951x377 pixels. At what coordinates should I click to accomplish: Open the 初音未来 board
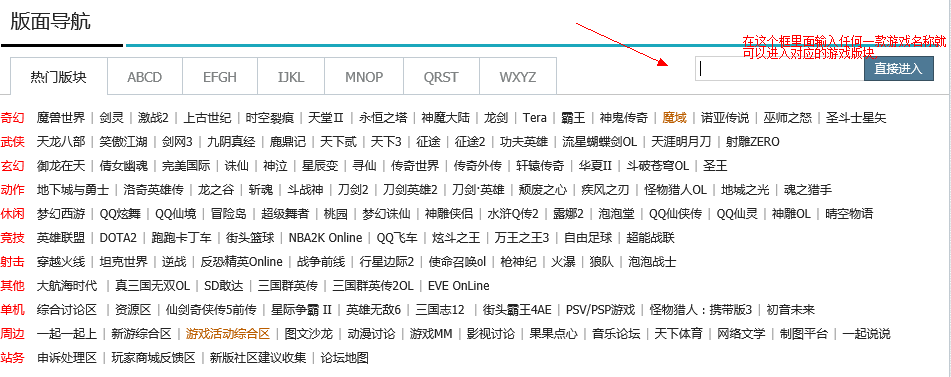pos(791,310)
